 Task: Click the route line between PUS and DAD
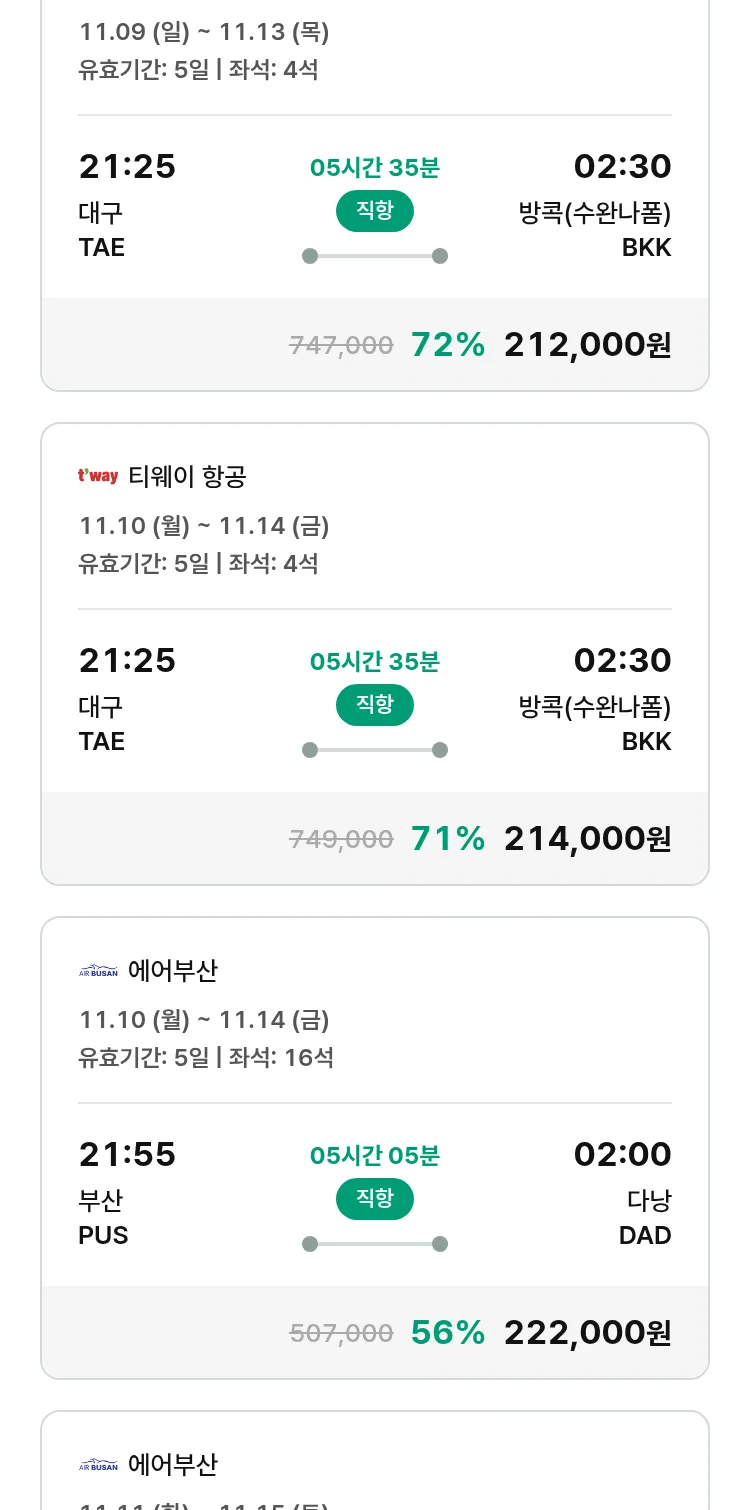(375, 1244)
